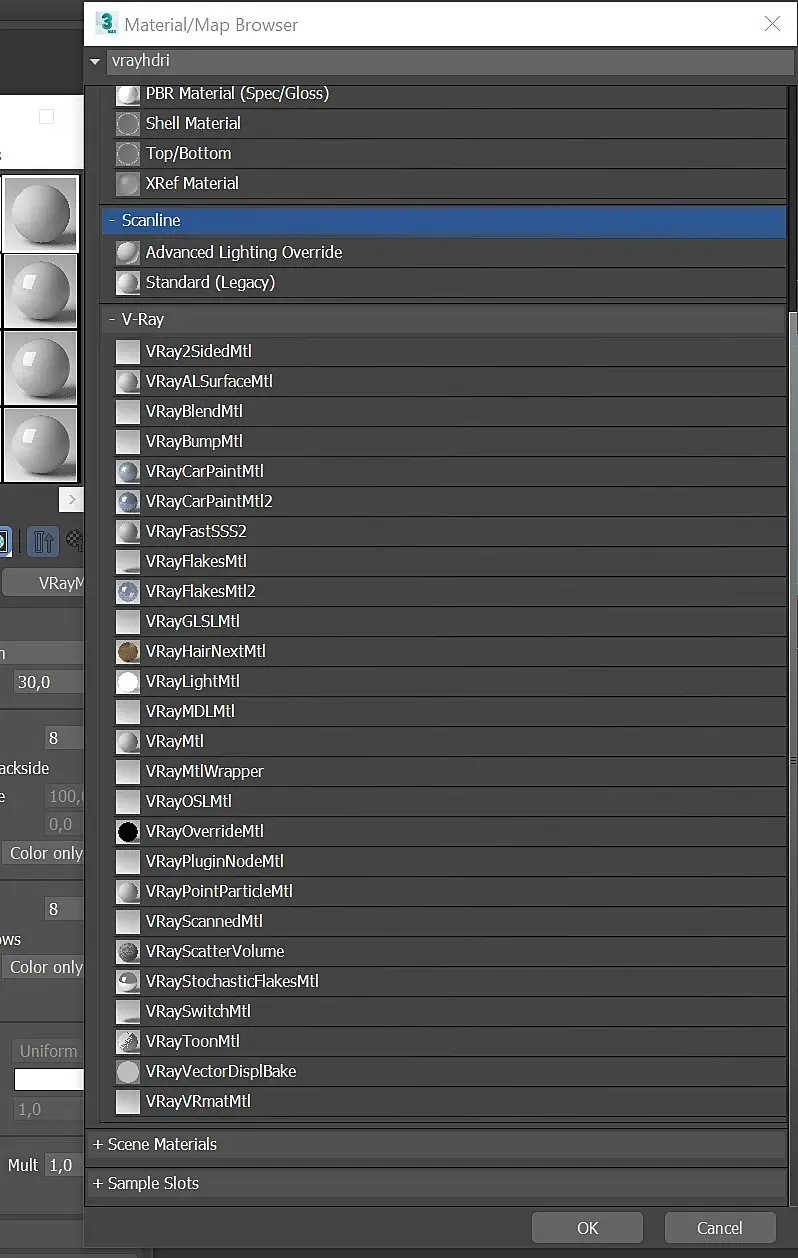Click the 3ds Max logo in title bar

click(106, 24)
